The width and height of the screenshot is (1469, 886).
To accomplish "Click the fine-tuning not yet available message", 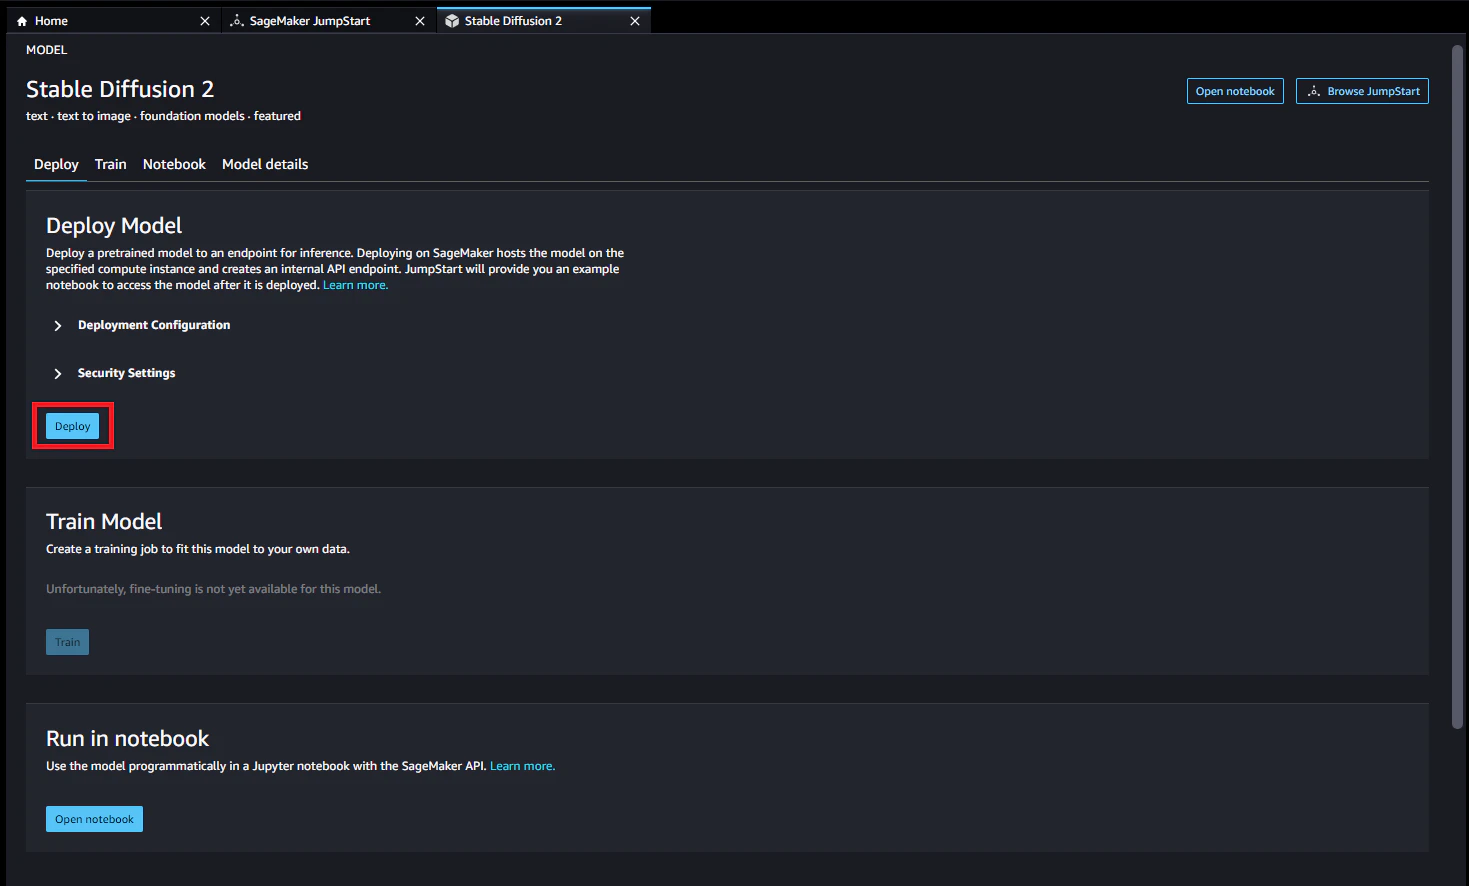I will pyautogui.click(x=213, y=589).
